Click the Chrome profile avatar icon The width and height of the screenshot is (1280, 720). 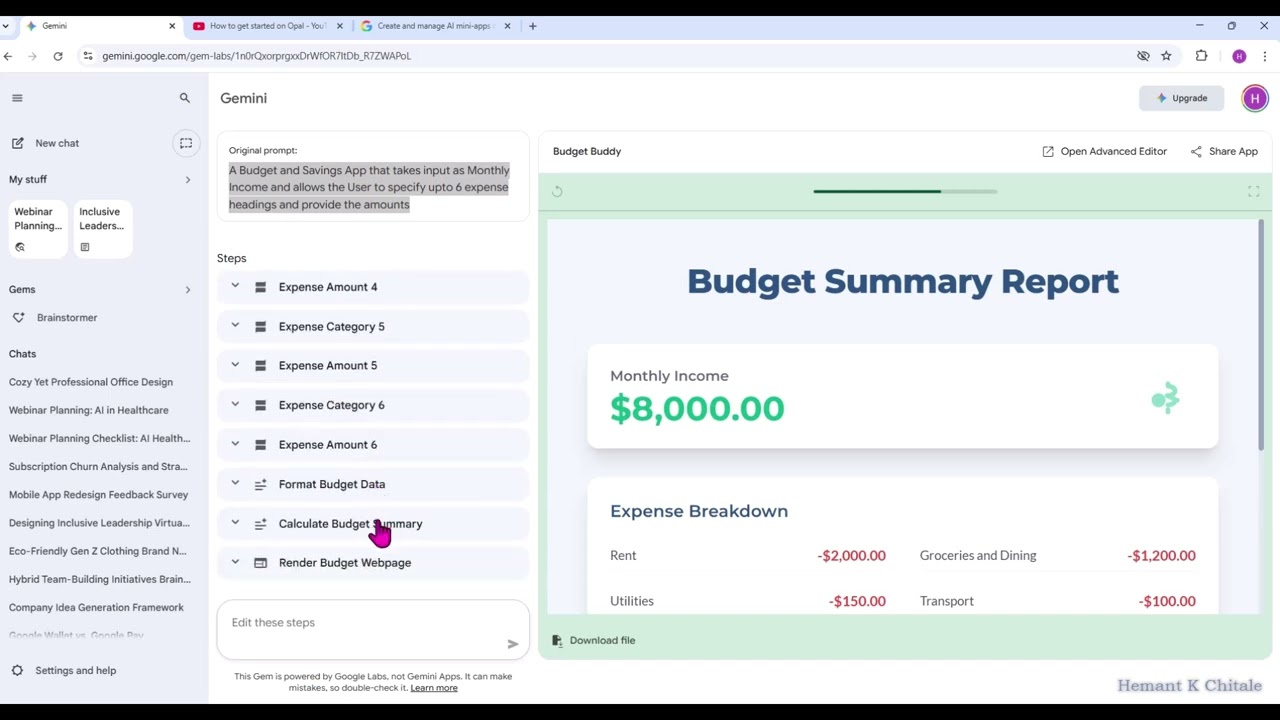coord(1239,56)
